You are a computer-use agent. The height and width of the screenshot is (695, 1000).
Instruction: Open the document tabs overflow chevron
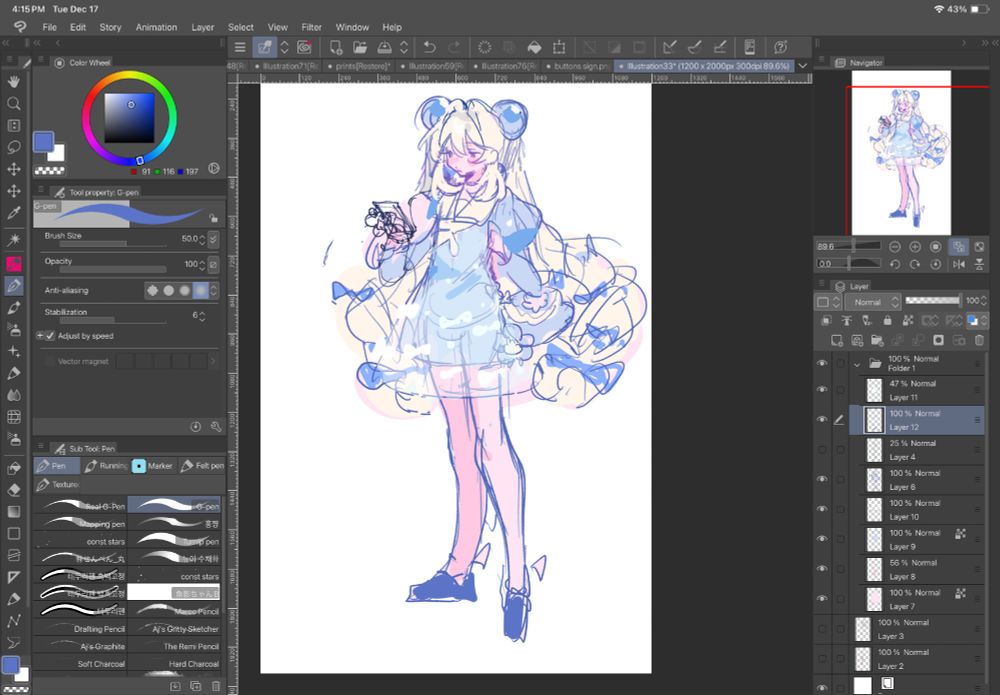[802, 66]
